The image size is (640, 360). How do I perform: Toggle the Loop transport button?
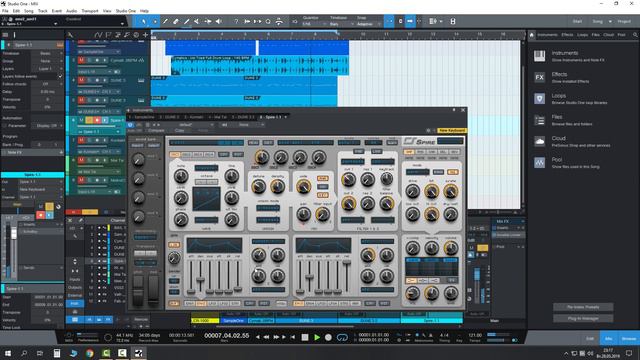[342, 338]
